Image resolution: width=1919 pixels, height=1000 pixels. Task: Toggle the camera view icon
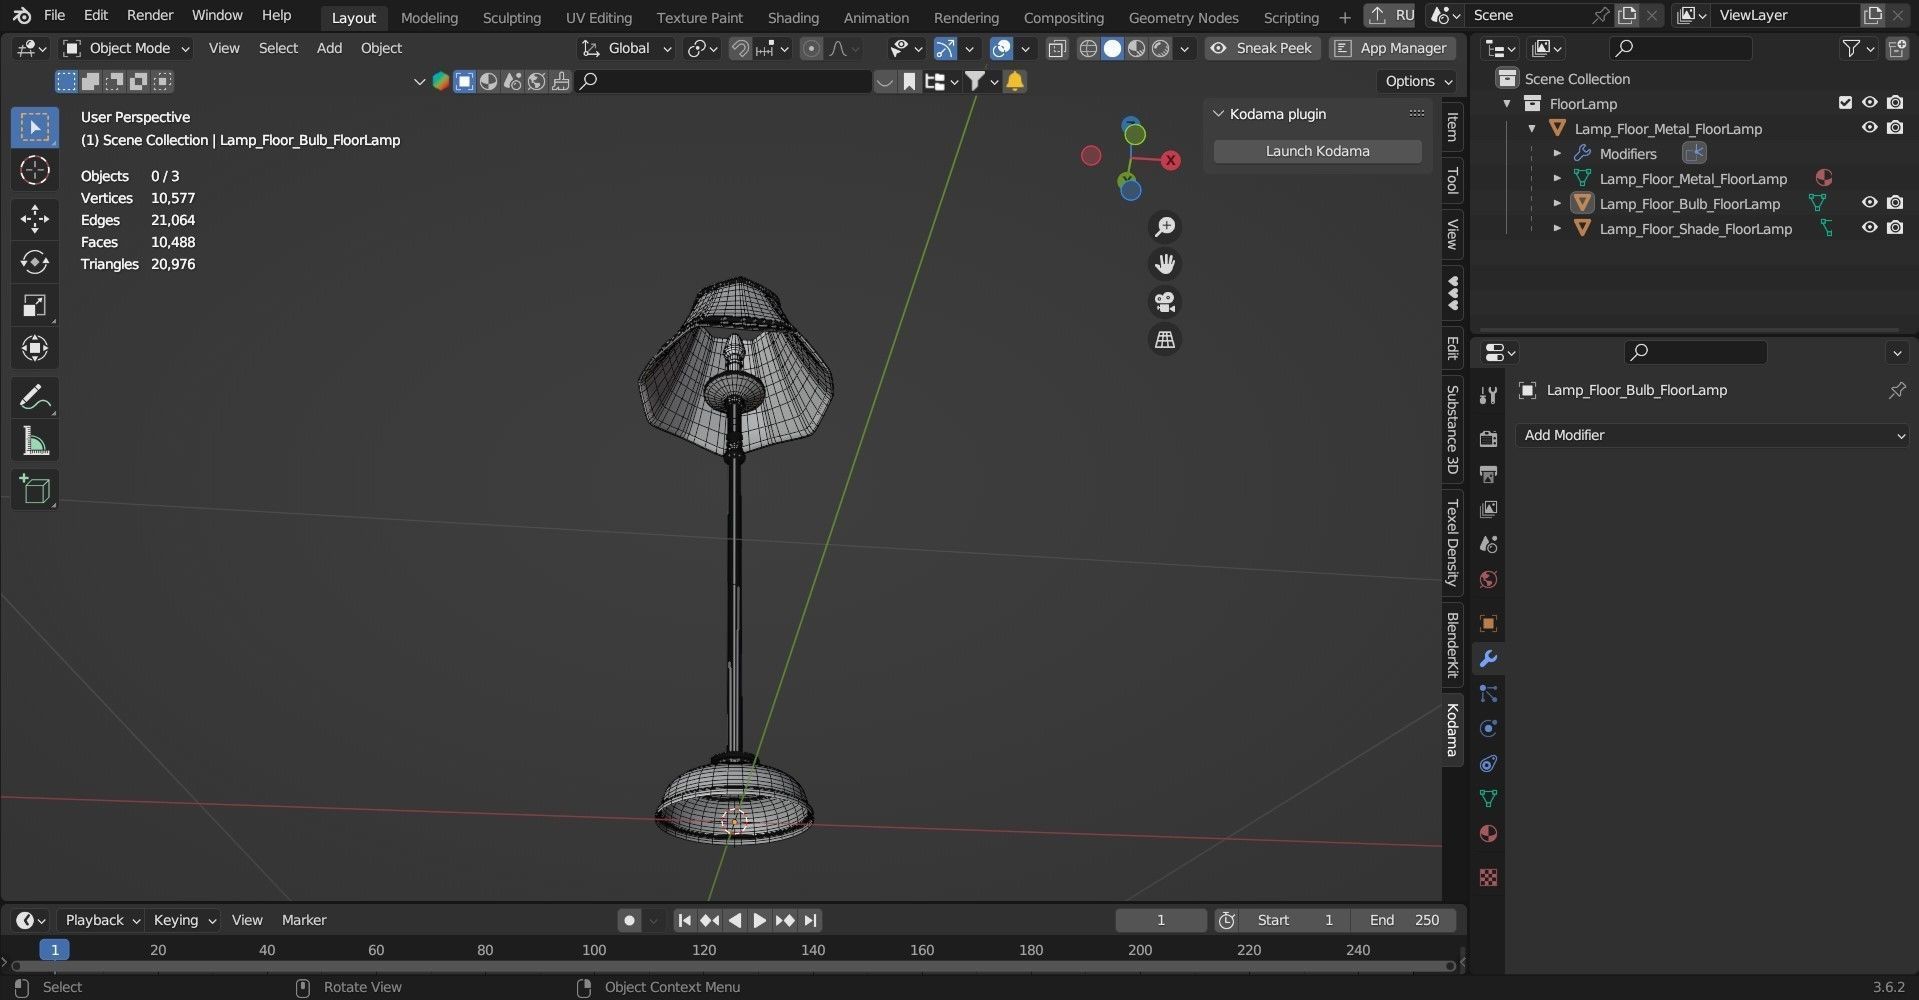(1165, 302)
